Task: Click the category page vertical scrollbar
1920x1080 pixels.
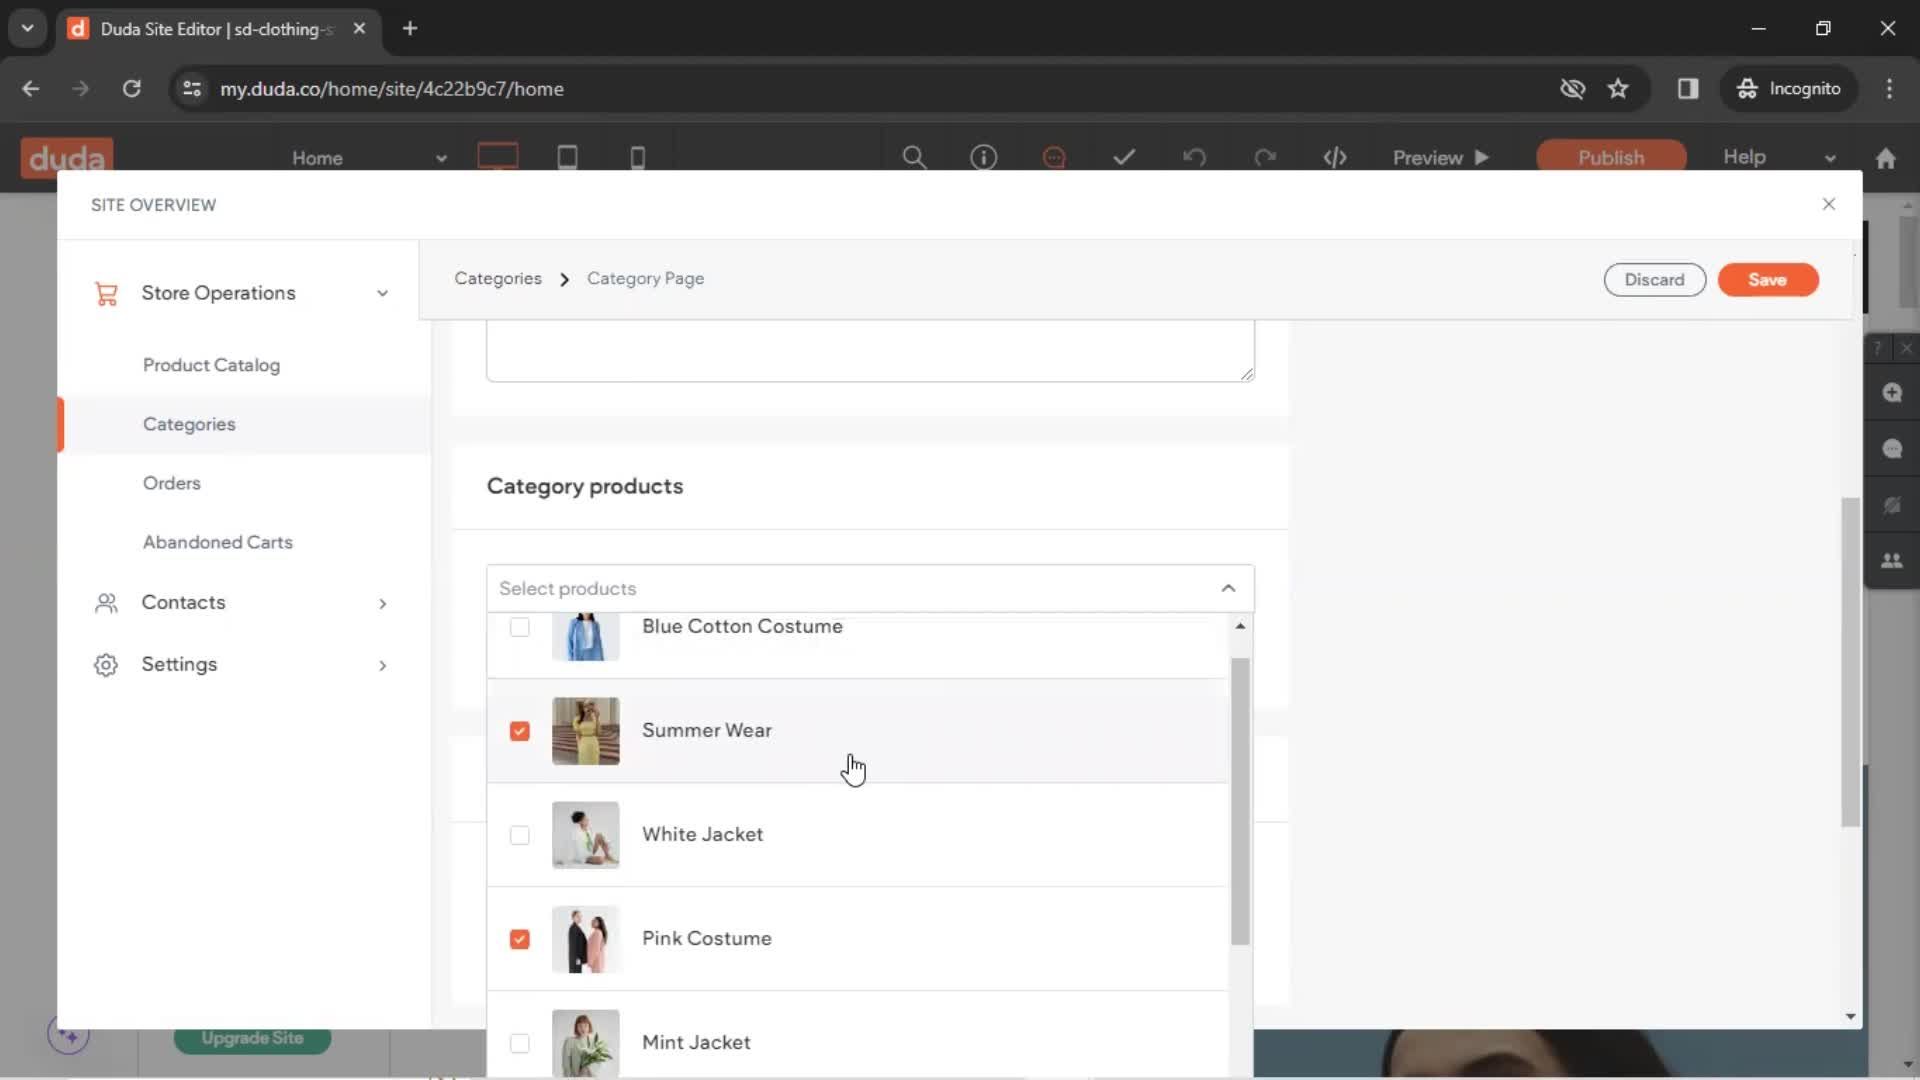Action: [1850, 662]
